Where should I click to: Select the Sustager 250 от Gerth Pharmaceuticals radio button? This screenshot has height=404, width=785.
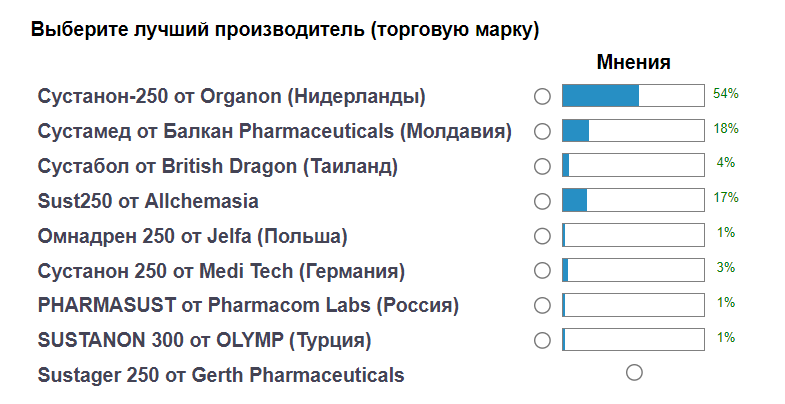point(634,373)
